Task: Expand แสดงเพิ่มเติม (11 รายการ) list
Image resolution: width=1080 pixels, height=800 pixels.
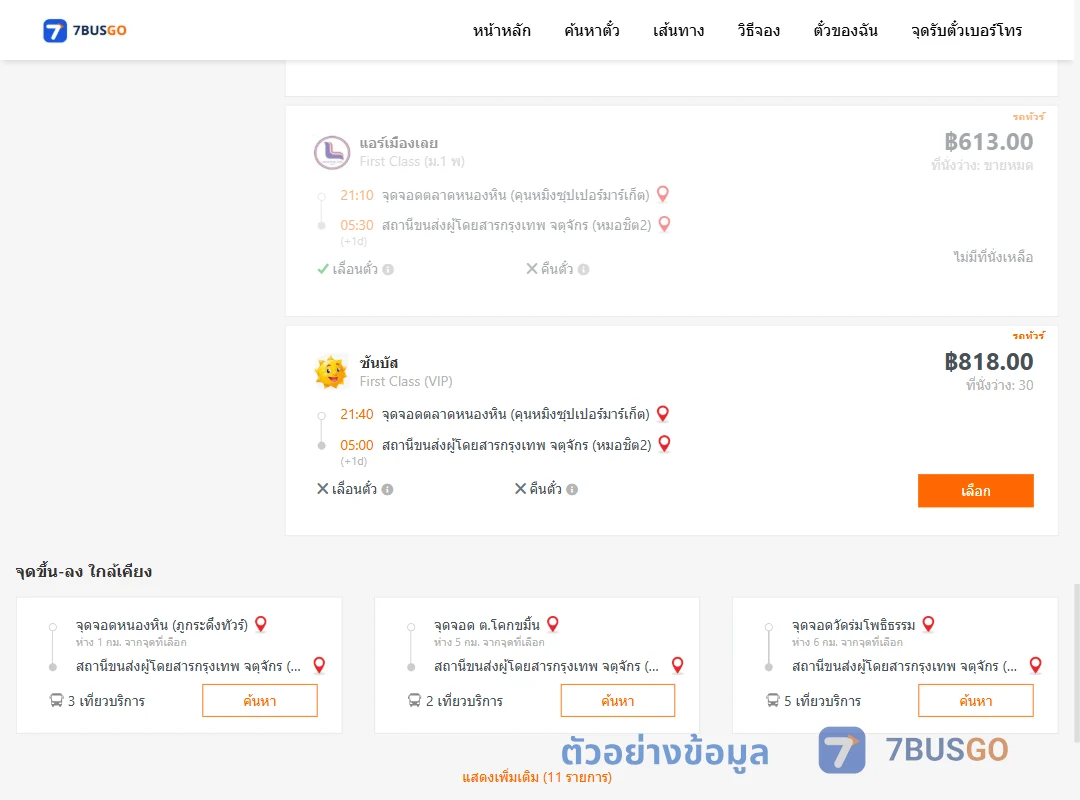Action: click(537, 777)
